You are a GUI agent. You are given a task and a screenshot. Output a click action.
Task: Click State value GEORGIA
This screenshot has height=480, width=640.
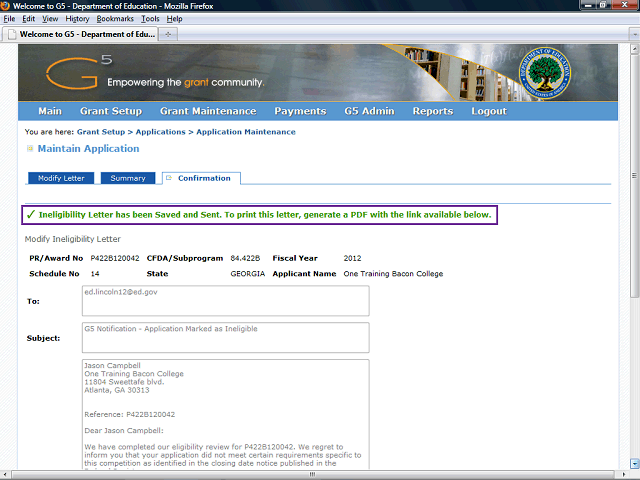247,274
